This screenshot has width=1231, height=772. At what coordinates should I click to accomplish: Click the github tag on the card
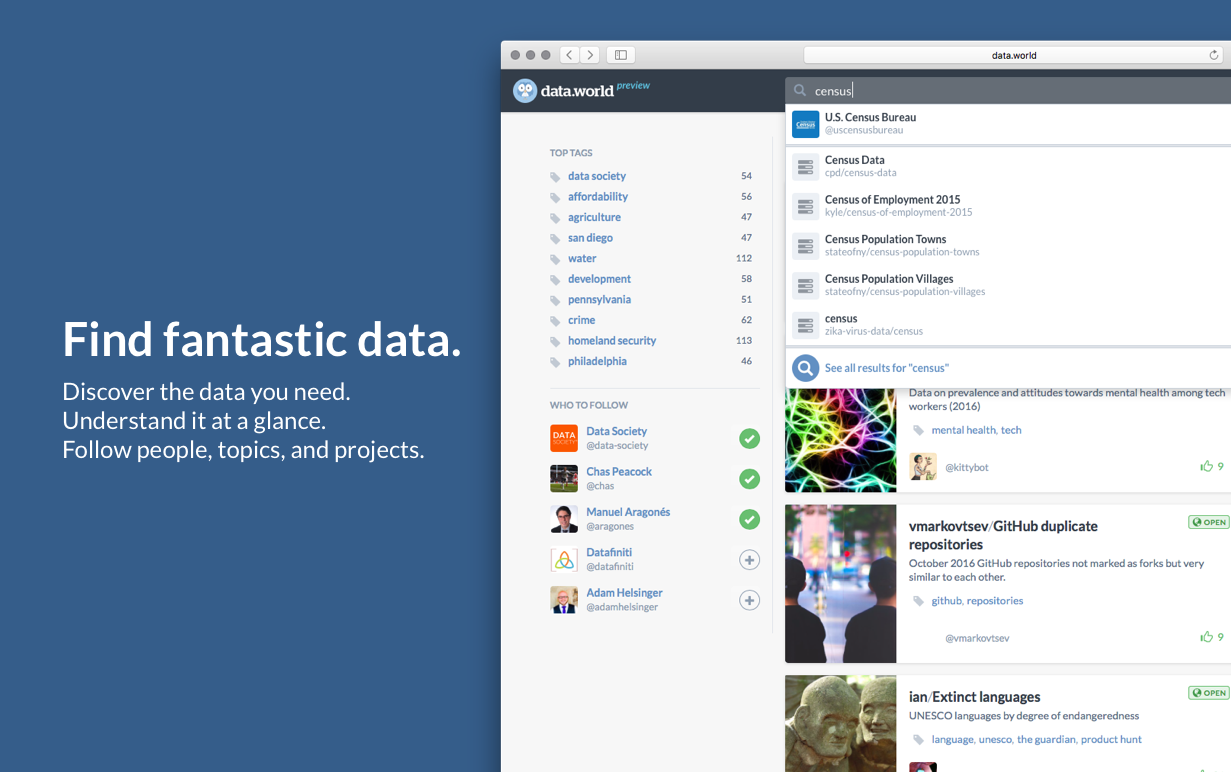pyautogui.click(x=946, y=601)
